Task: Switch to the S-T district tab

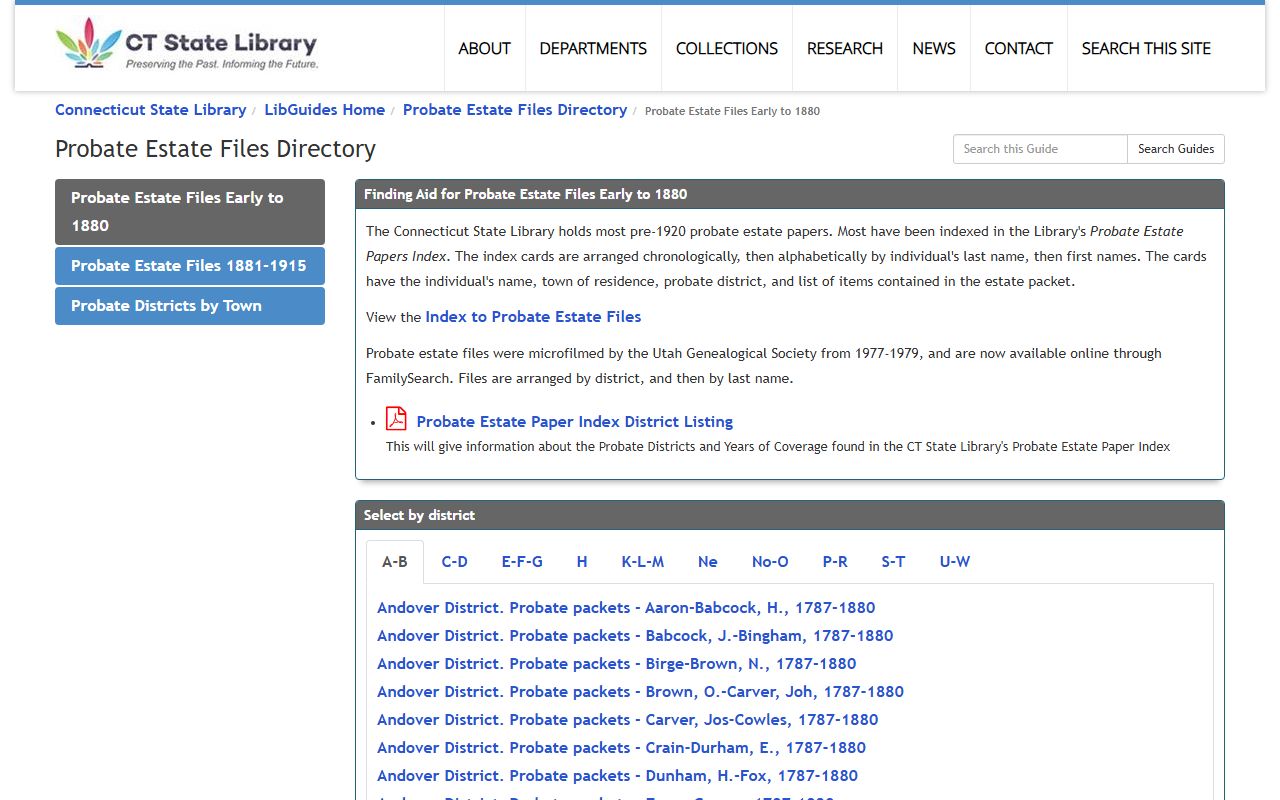Action: [893, 562]
